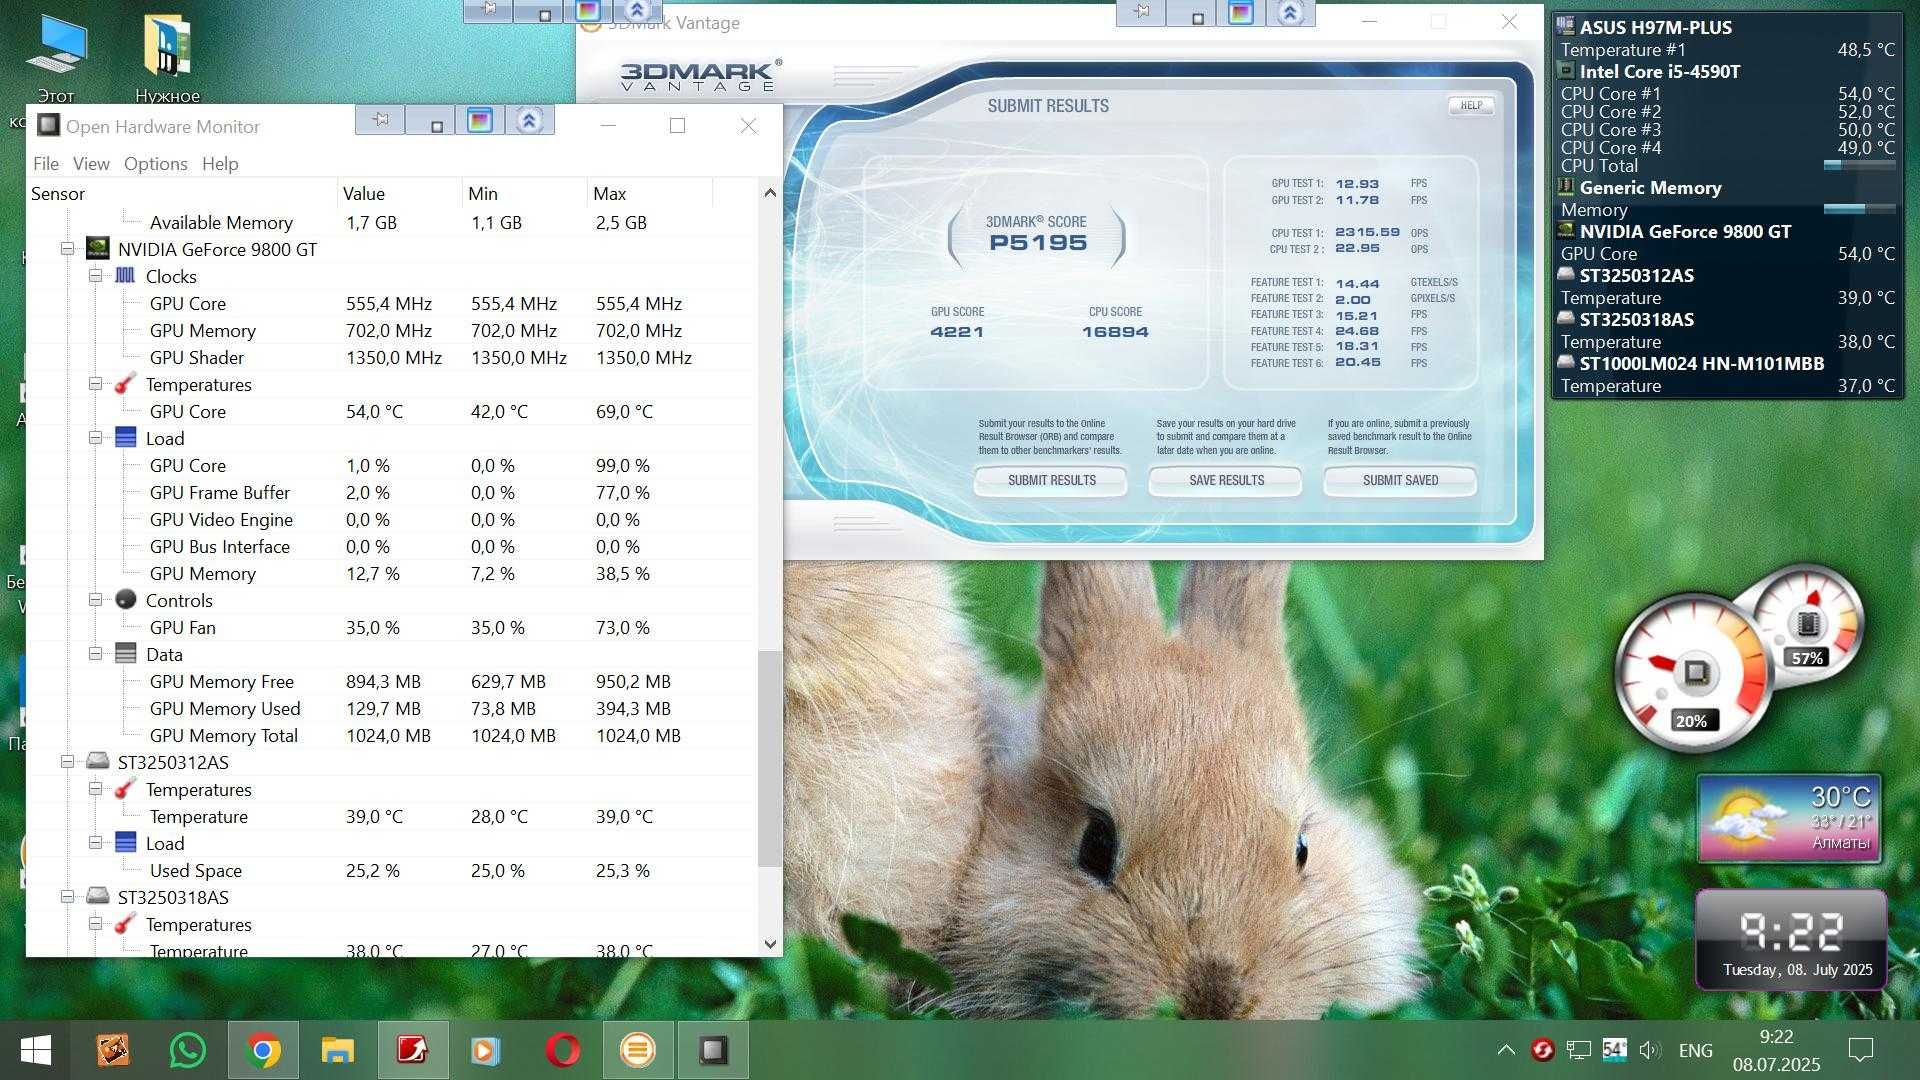Switch to Open Hardware Monitor taskbar button
The image size is (1920, 1080).
[713, 1050]
